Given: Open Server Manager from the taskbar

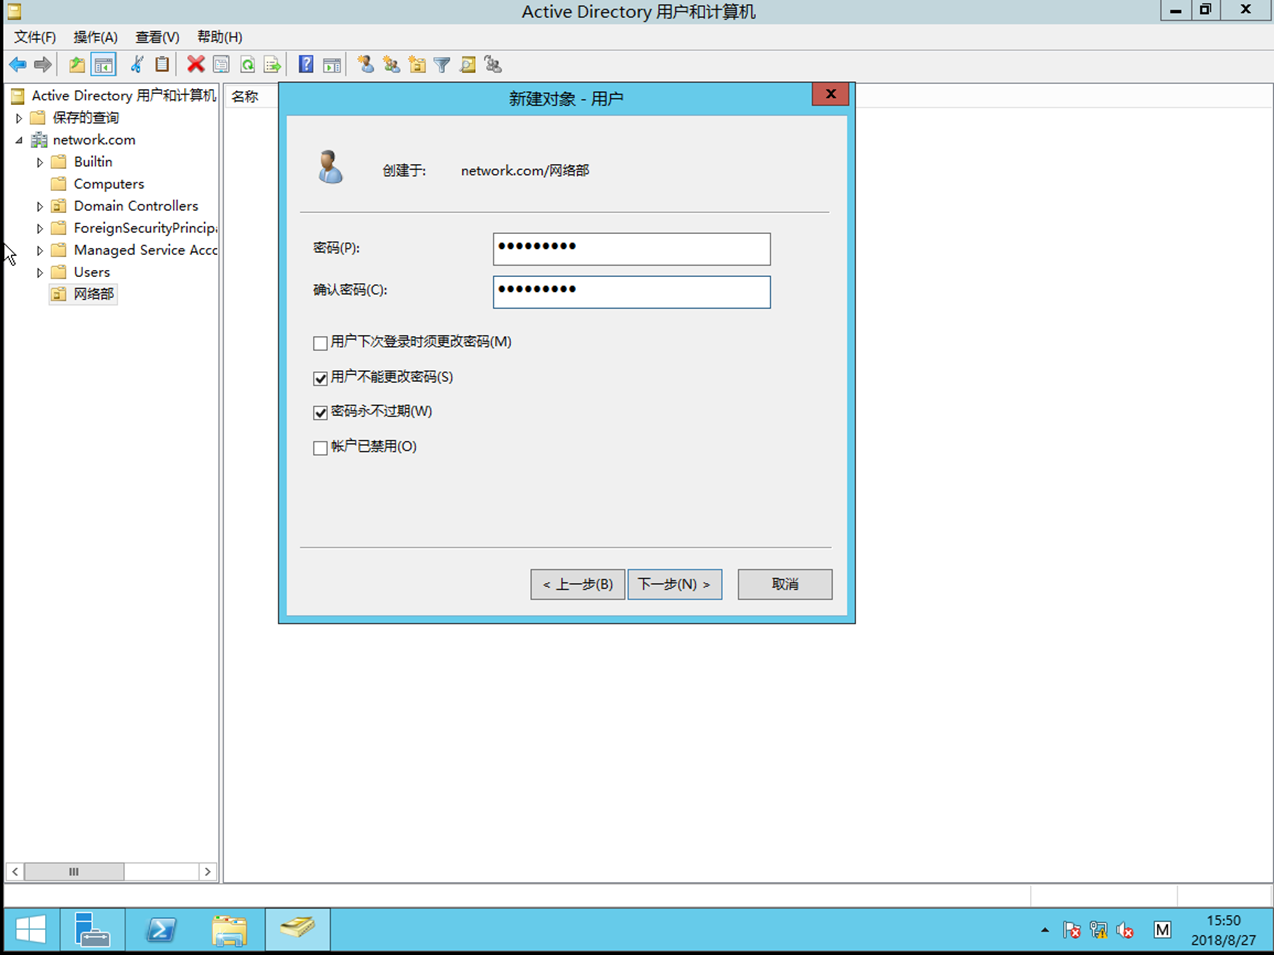Looking at the screenshot, I should pos(92,930).
